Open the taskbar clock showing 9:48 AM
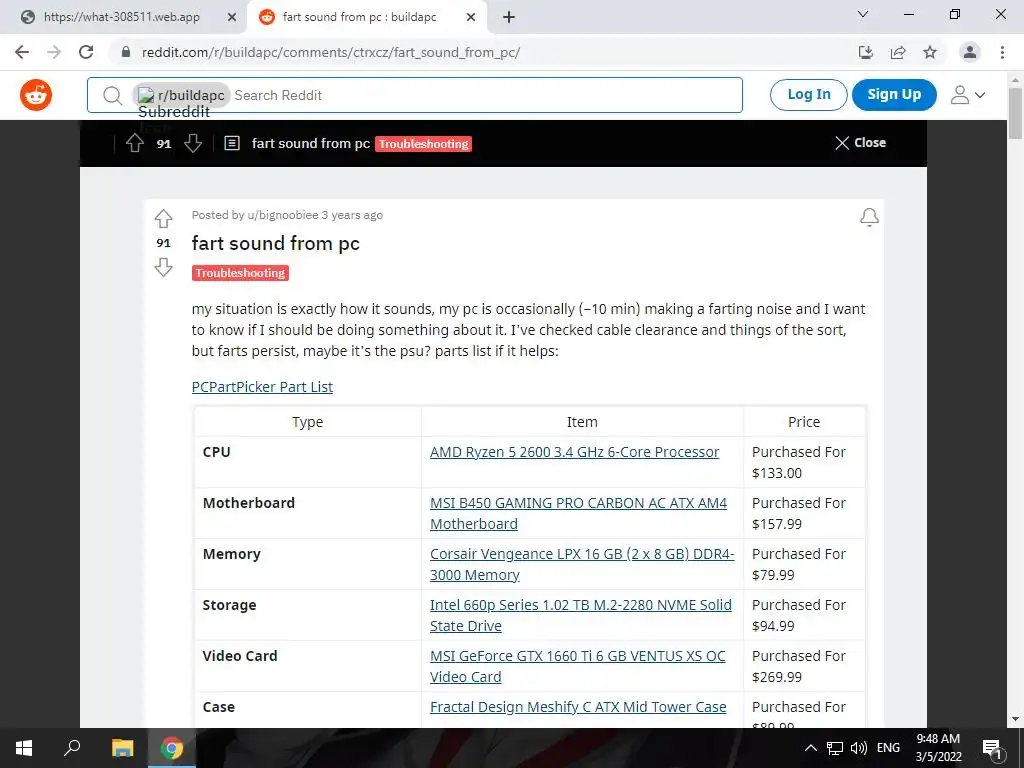The width and height of the screenshot is (1024, 768). click(938, 748)
